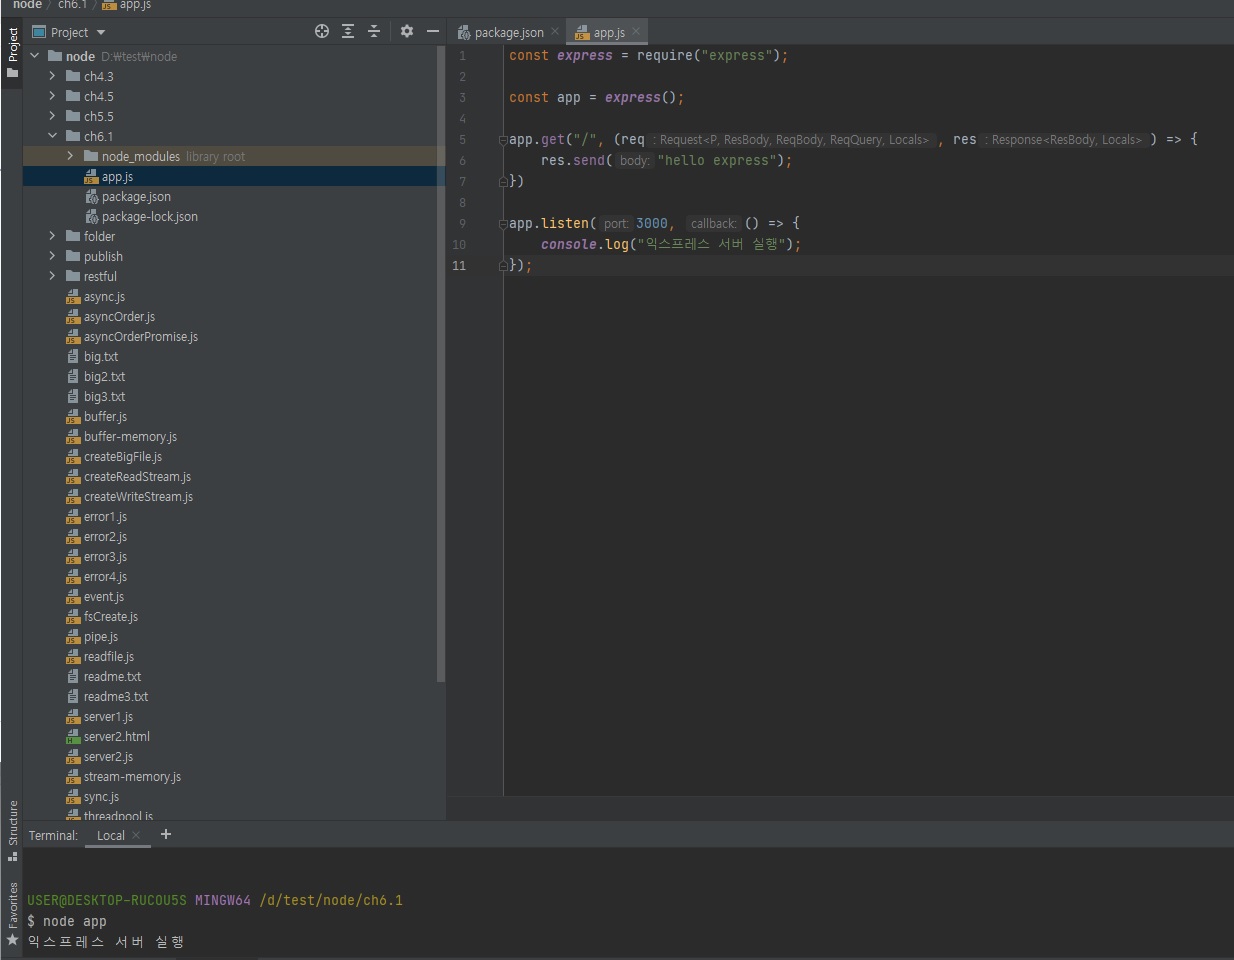Fold the app.get code block at line 5
The height and width of the screenshot is (960, 1234).
(x=503, y=140)
